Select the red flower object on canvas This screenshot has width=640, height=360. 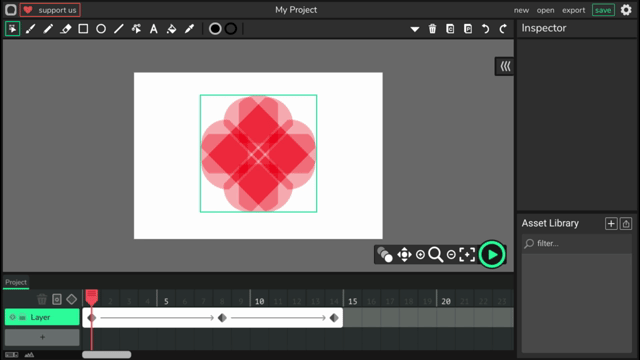coord(258,153)
